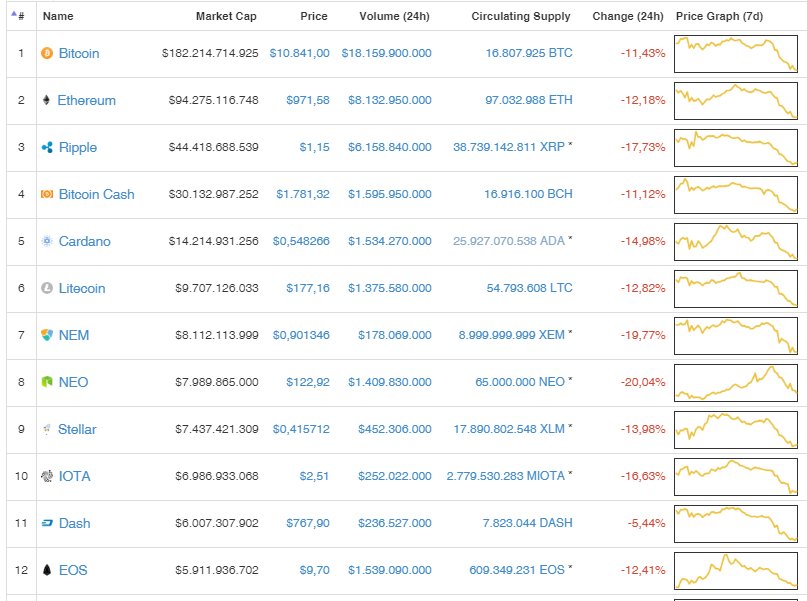This screenshot has height=601, width=807.
Task: Open the EOS name link
Action: click(x=73, y=570)
